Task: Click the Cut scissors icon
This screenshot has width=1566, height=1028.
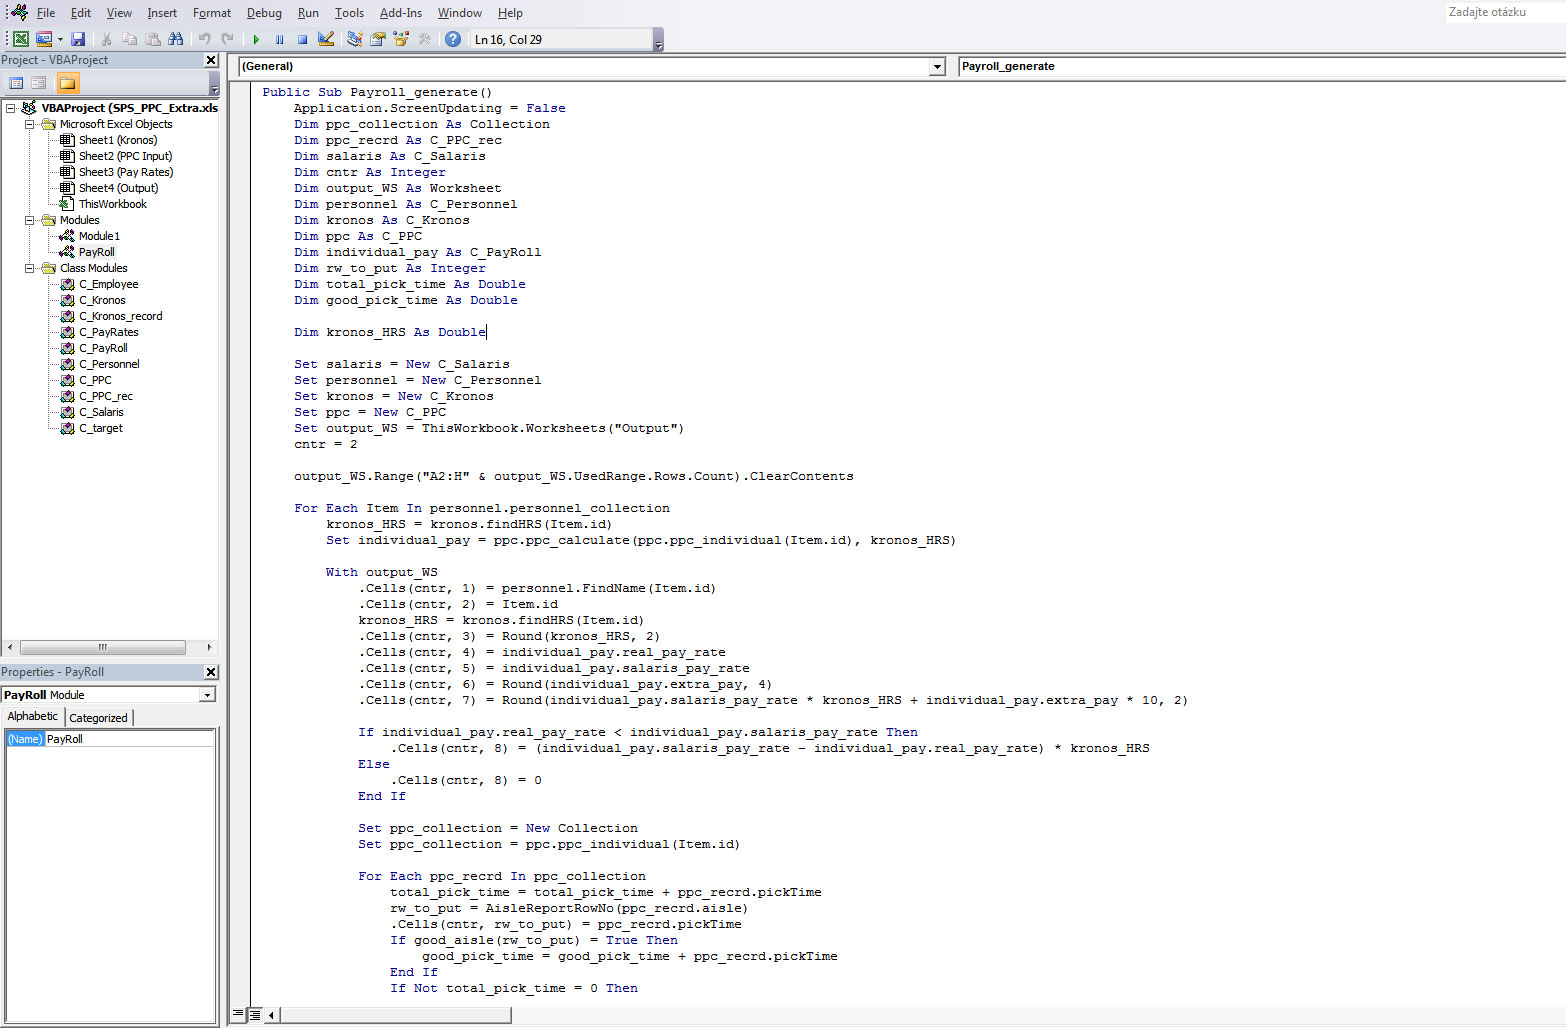Action: pos(106,39)
